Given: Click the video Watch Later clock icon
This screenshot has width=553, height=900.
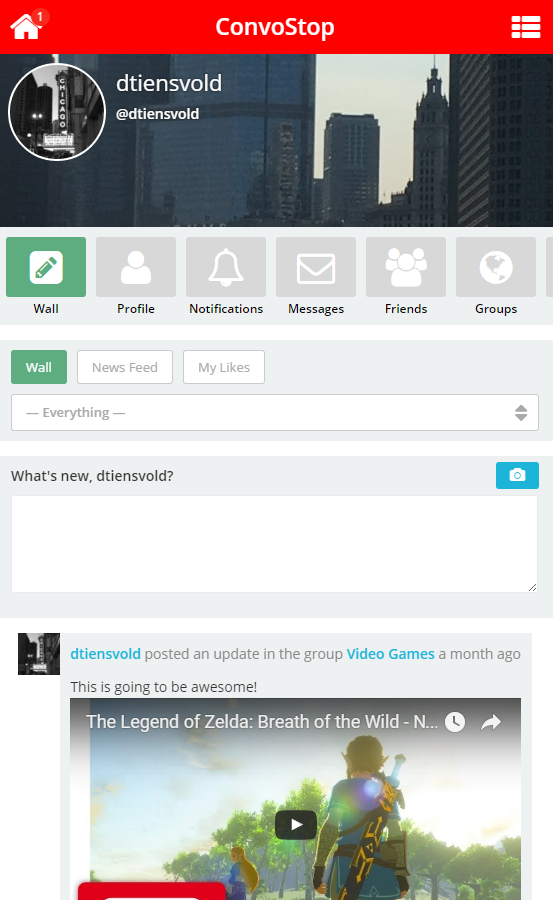Looking at the screenshot, I should click(x=455, y=721).
